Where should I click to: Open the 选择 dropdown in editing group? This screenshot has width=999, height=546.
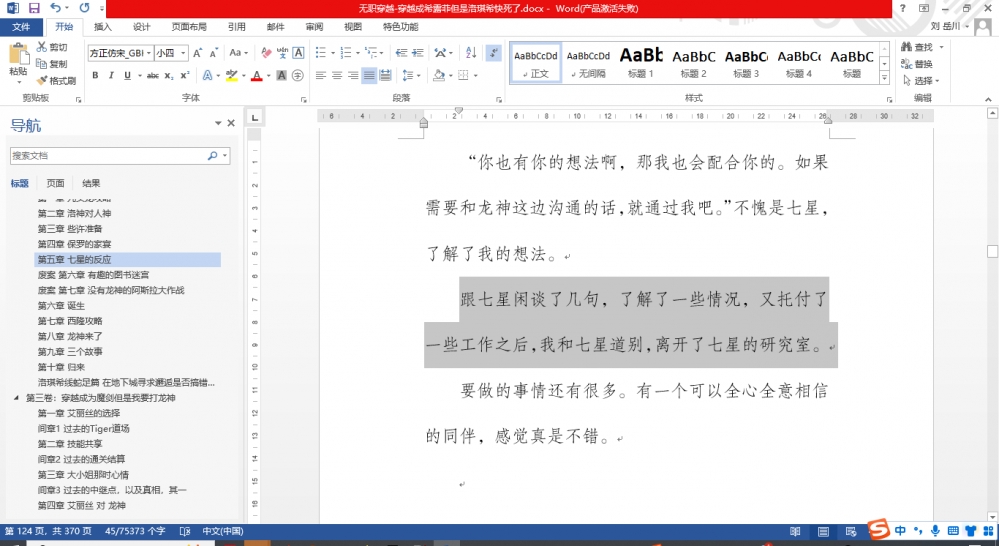pos(921,80)
